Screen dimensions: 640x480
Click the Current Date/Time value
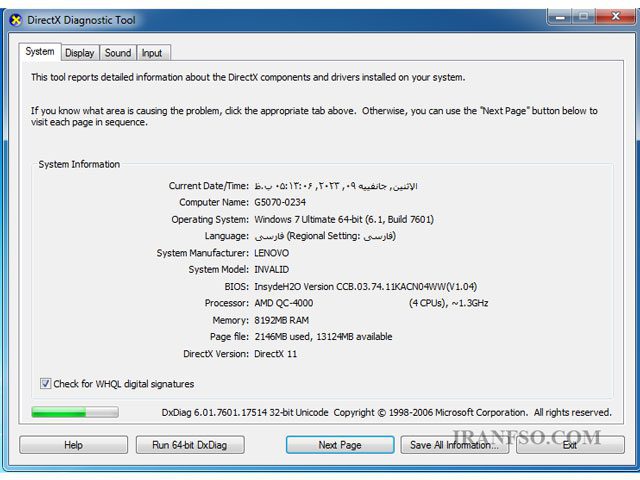(x=336, y=186)
